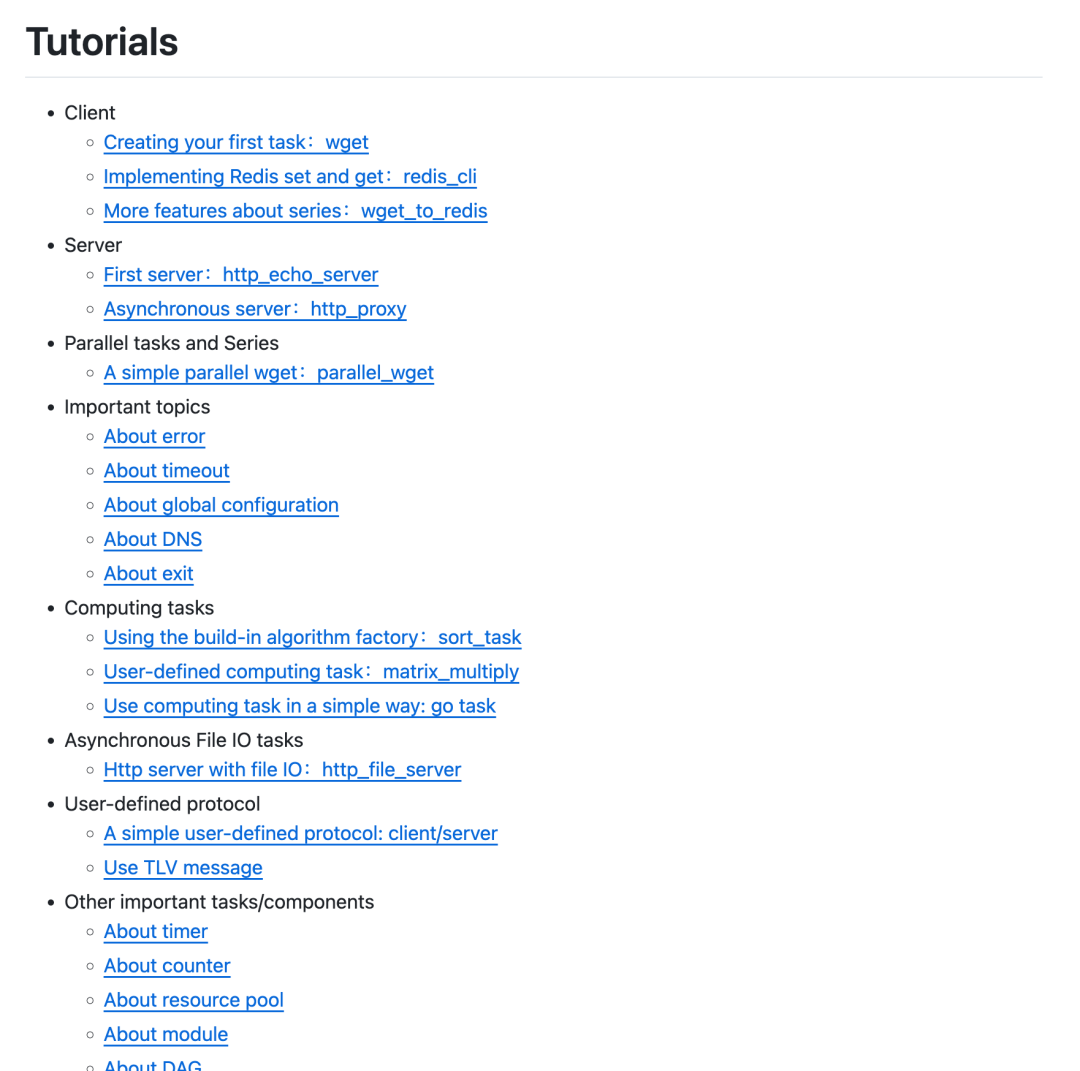Open the About counter link
This screenshot has height=1071, width=1080.
point(167,966)
